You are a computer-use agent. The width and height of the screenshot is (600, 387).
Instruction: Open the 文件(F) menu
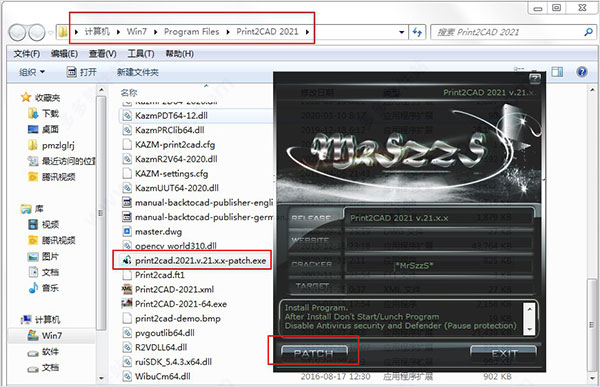27,54
